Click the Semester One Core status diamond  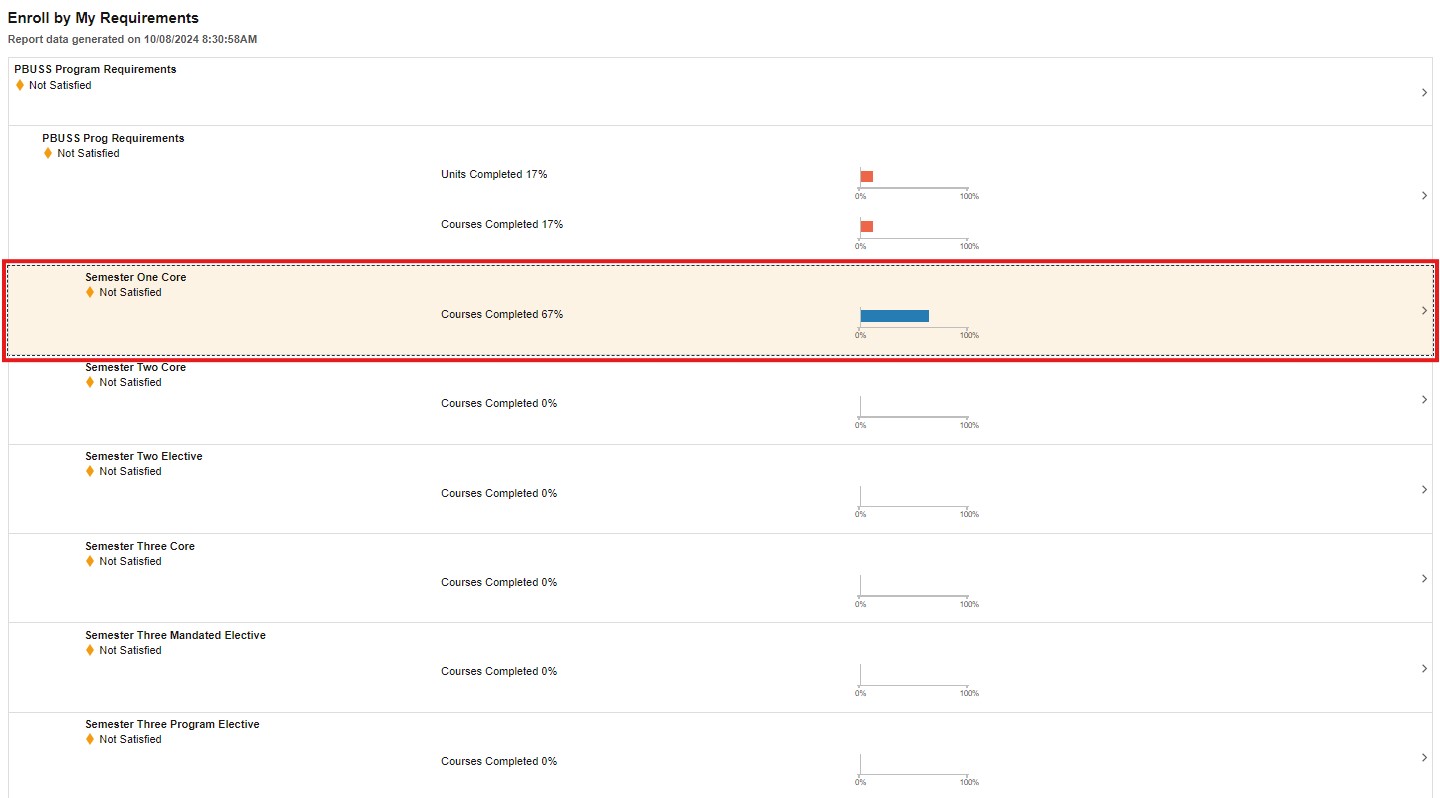90,293
